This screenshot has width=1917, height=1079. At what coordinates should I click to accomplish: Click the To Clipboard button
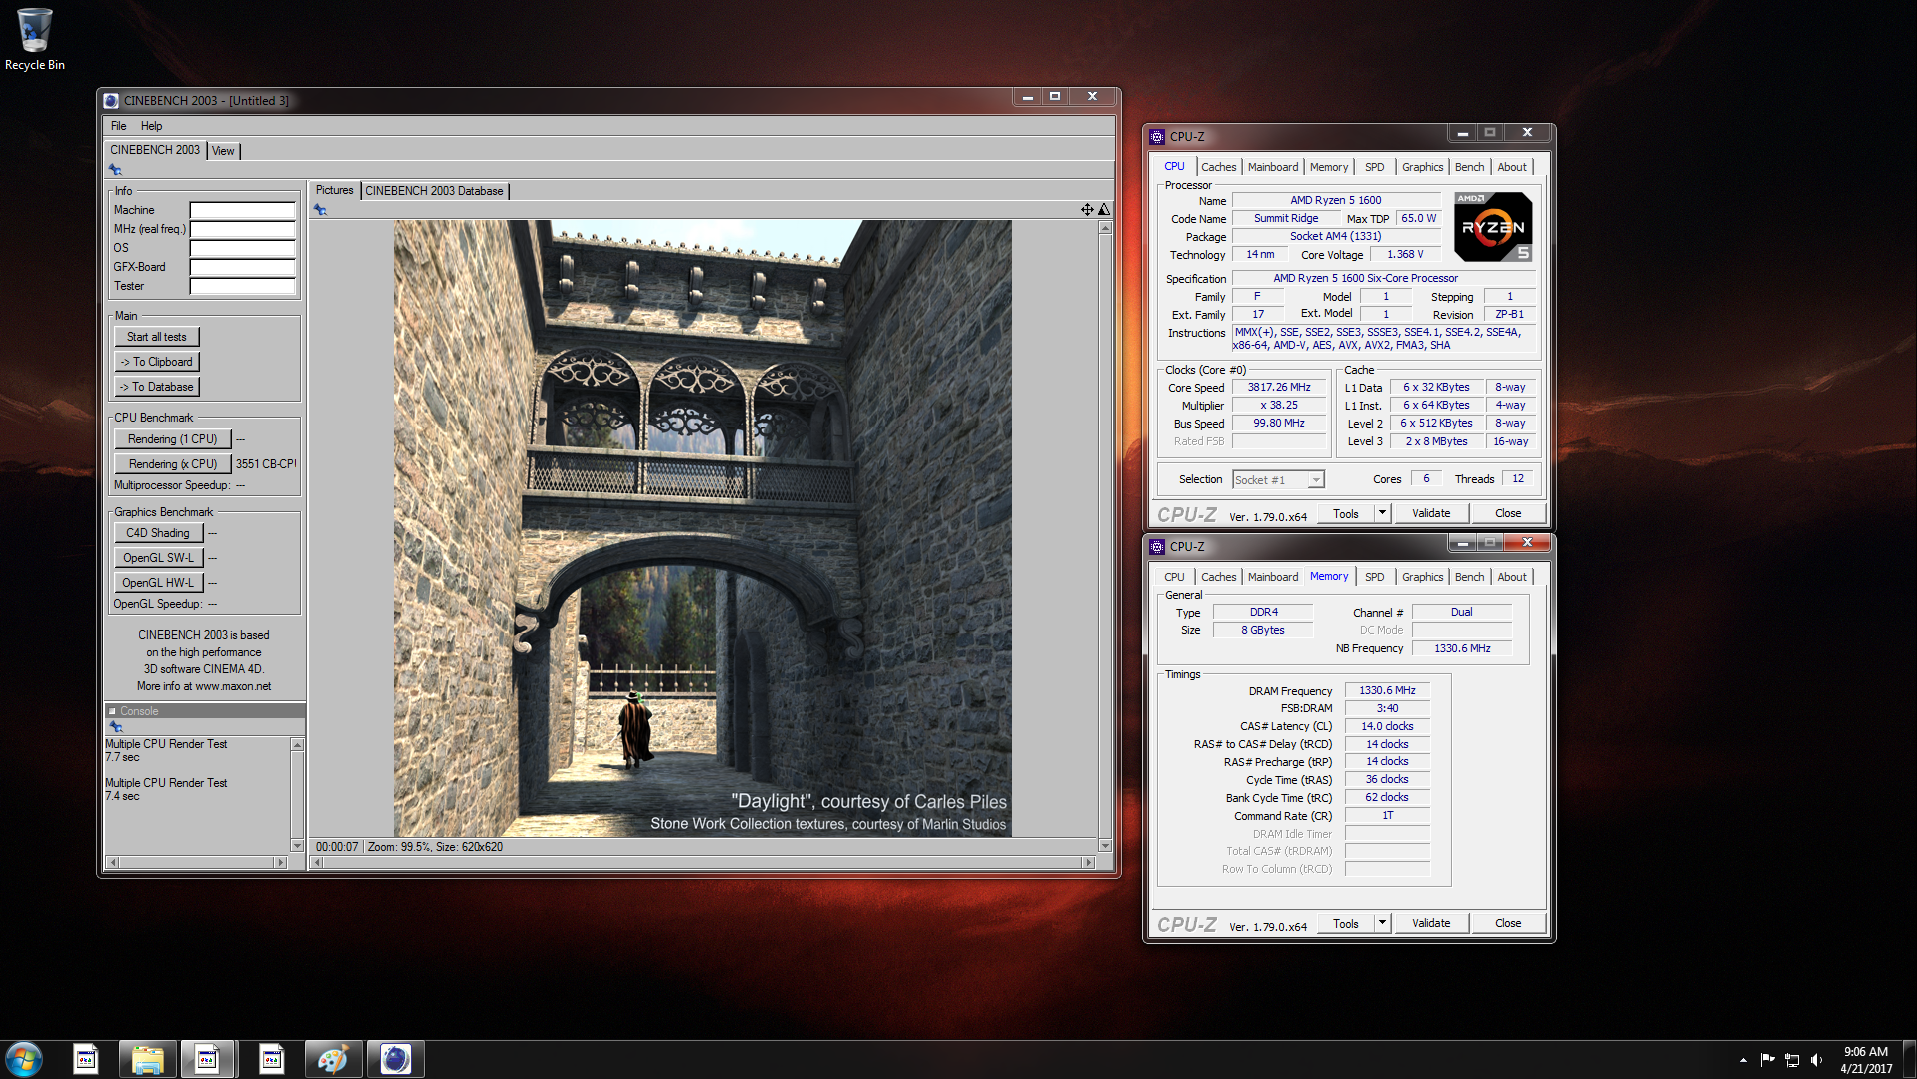coord(156,362)
